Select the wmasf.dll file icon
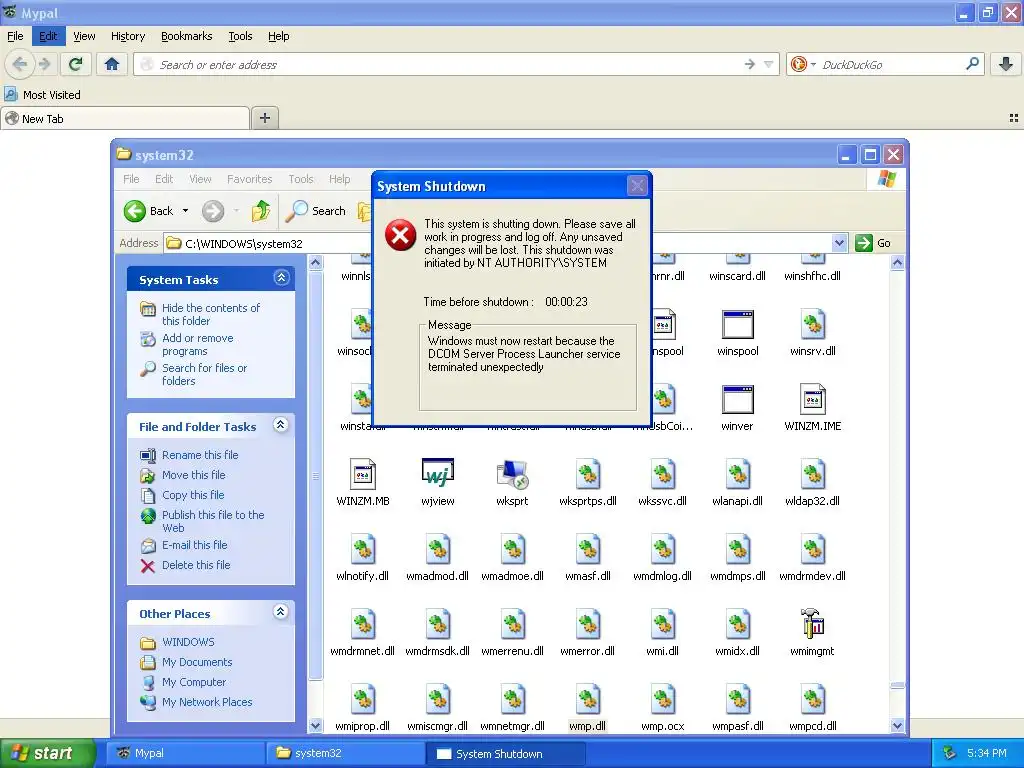This screenshot has width=1024, height=768. (x=588, y=548)
